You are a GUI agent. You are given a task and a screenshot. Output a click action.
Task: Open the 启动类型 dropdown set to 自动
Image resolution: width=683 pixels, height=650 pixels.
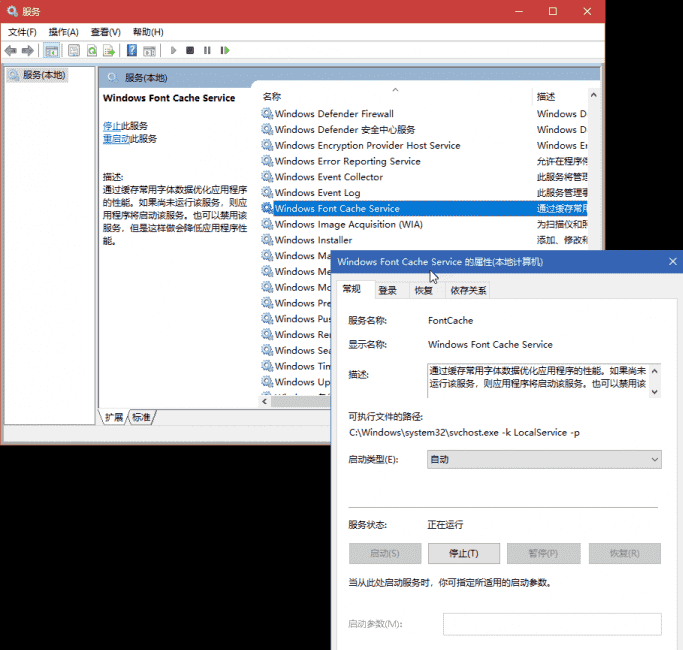click(x=544, y=460)
